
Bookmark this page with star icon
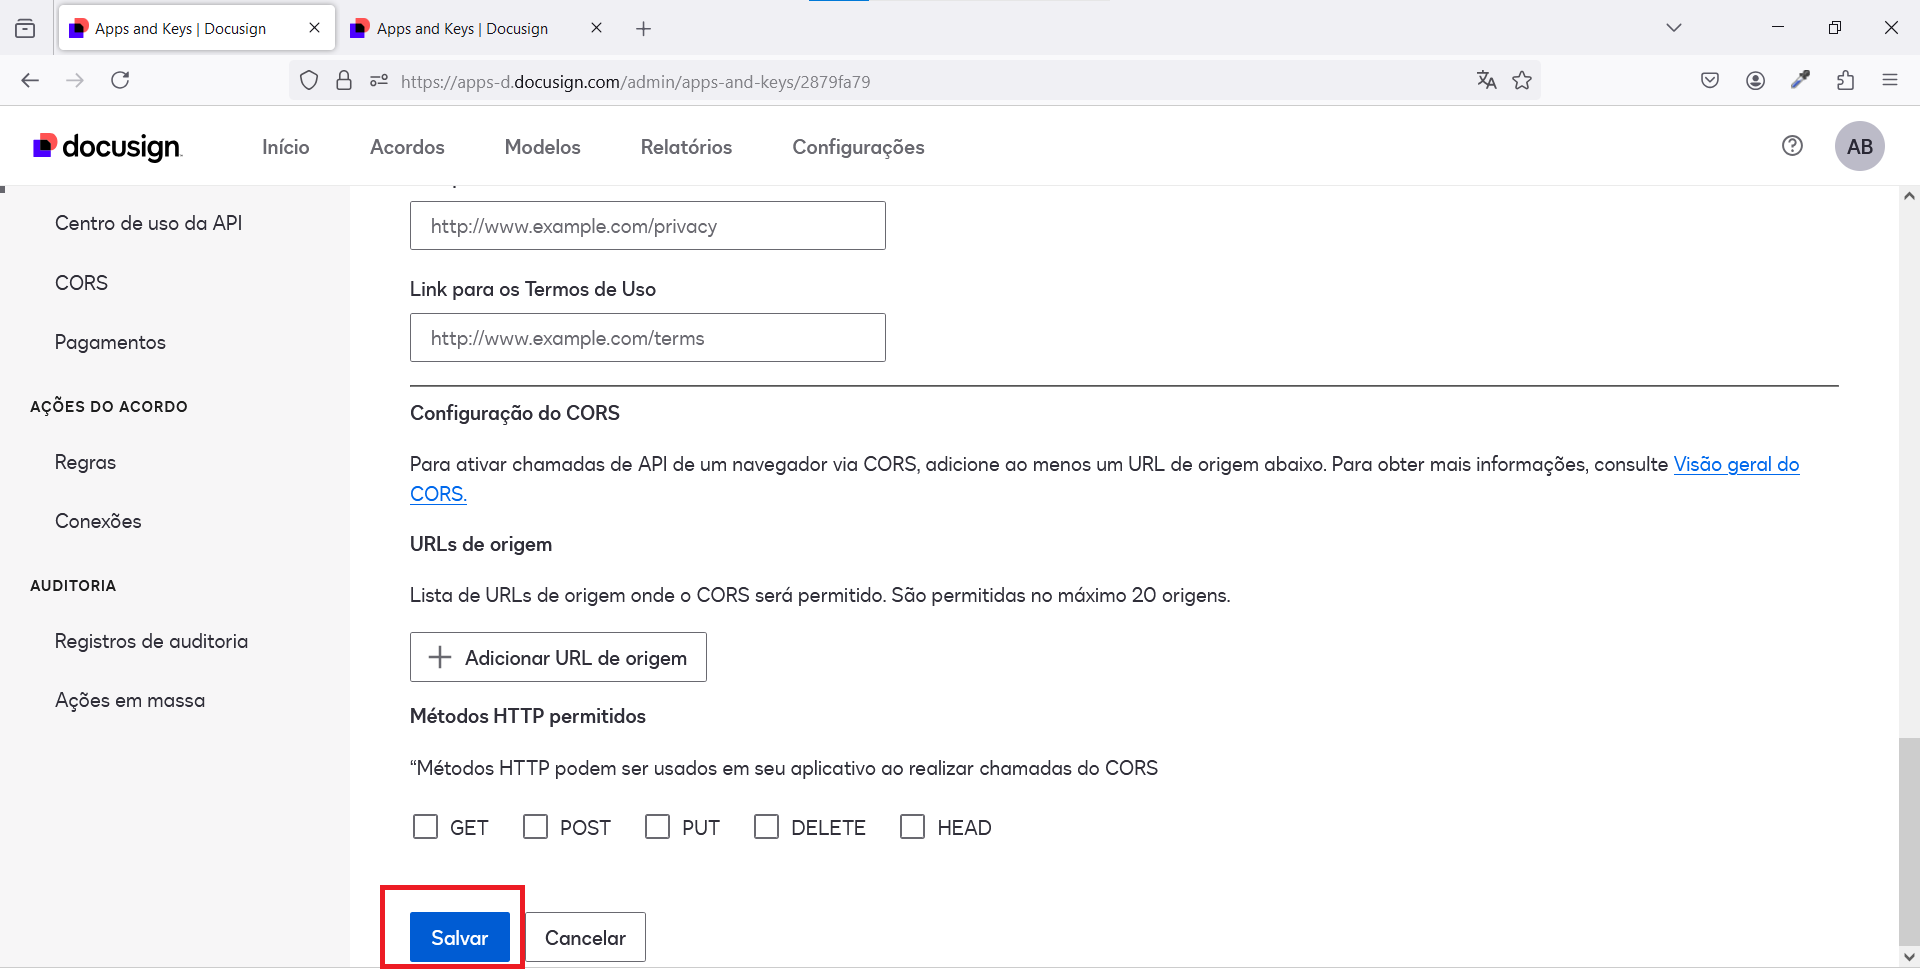tap(1522, 81)
